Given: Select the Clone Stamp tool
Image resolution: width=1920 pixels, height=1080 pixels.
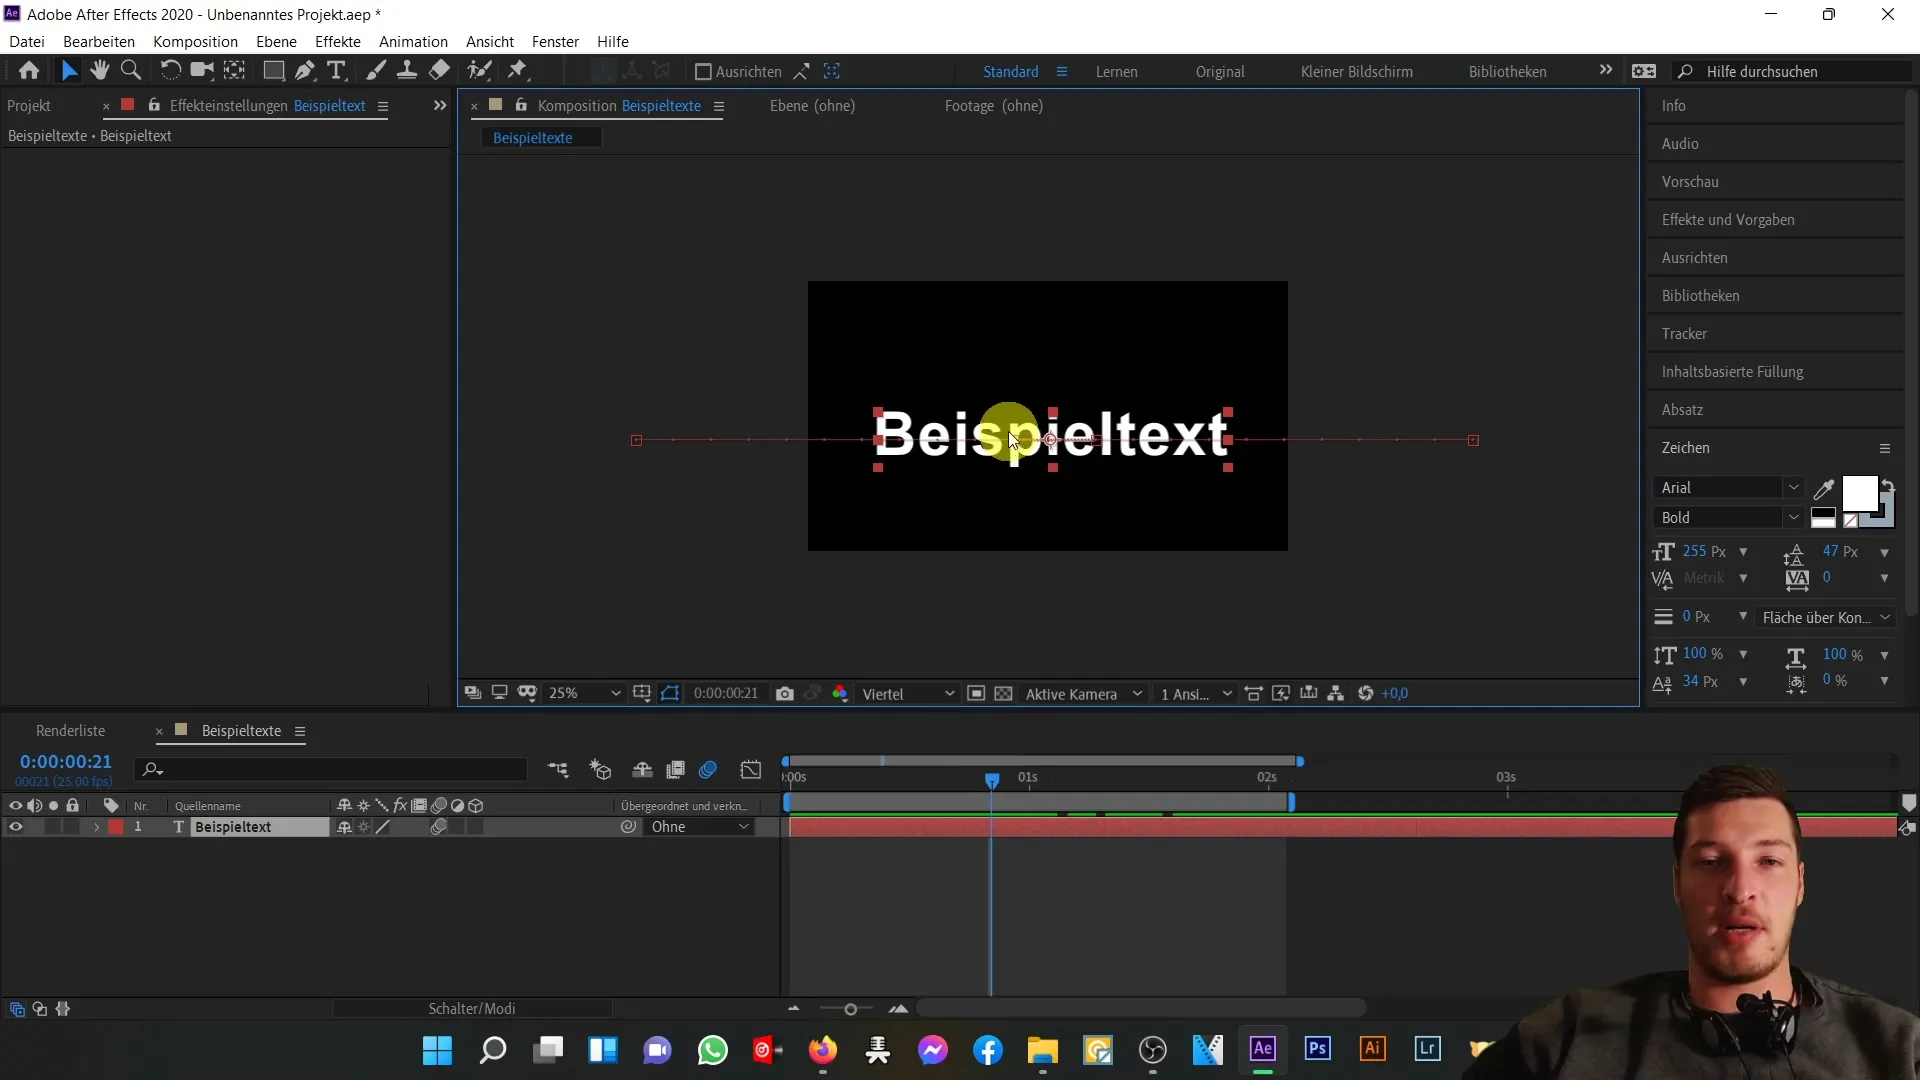Looking at the screenshot, I should [407, 71].
